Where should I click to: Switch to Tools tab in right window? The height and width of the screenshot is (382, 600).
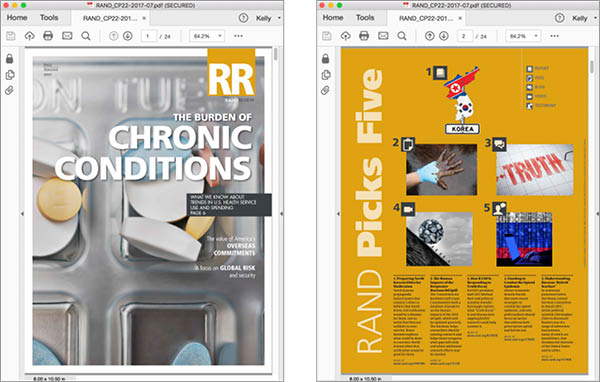[365, 18]
